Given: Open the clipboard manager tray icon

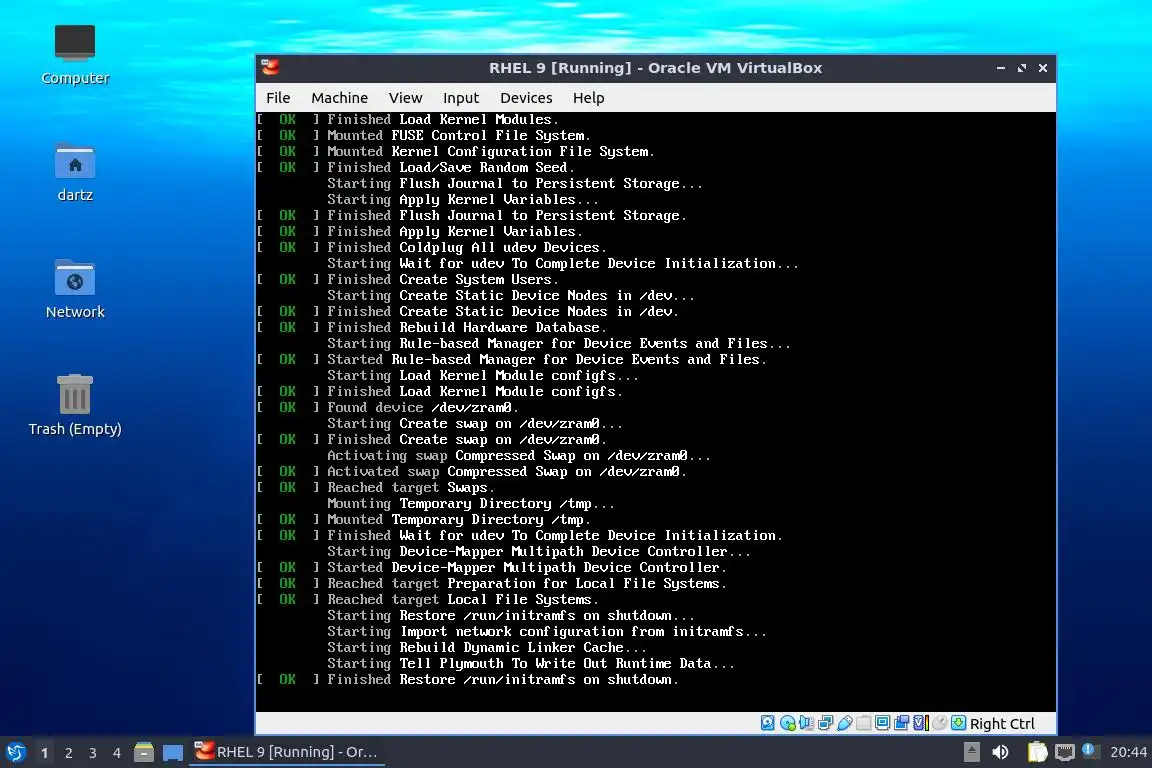Looking at the screenshot, I should (1037, 752).
